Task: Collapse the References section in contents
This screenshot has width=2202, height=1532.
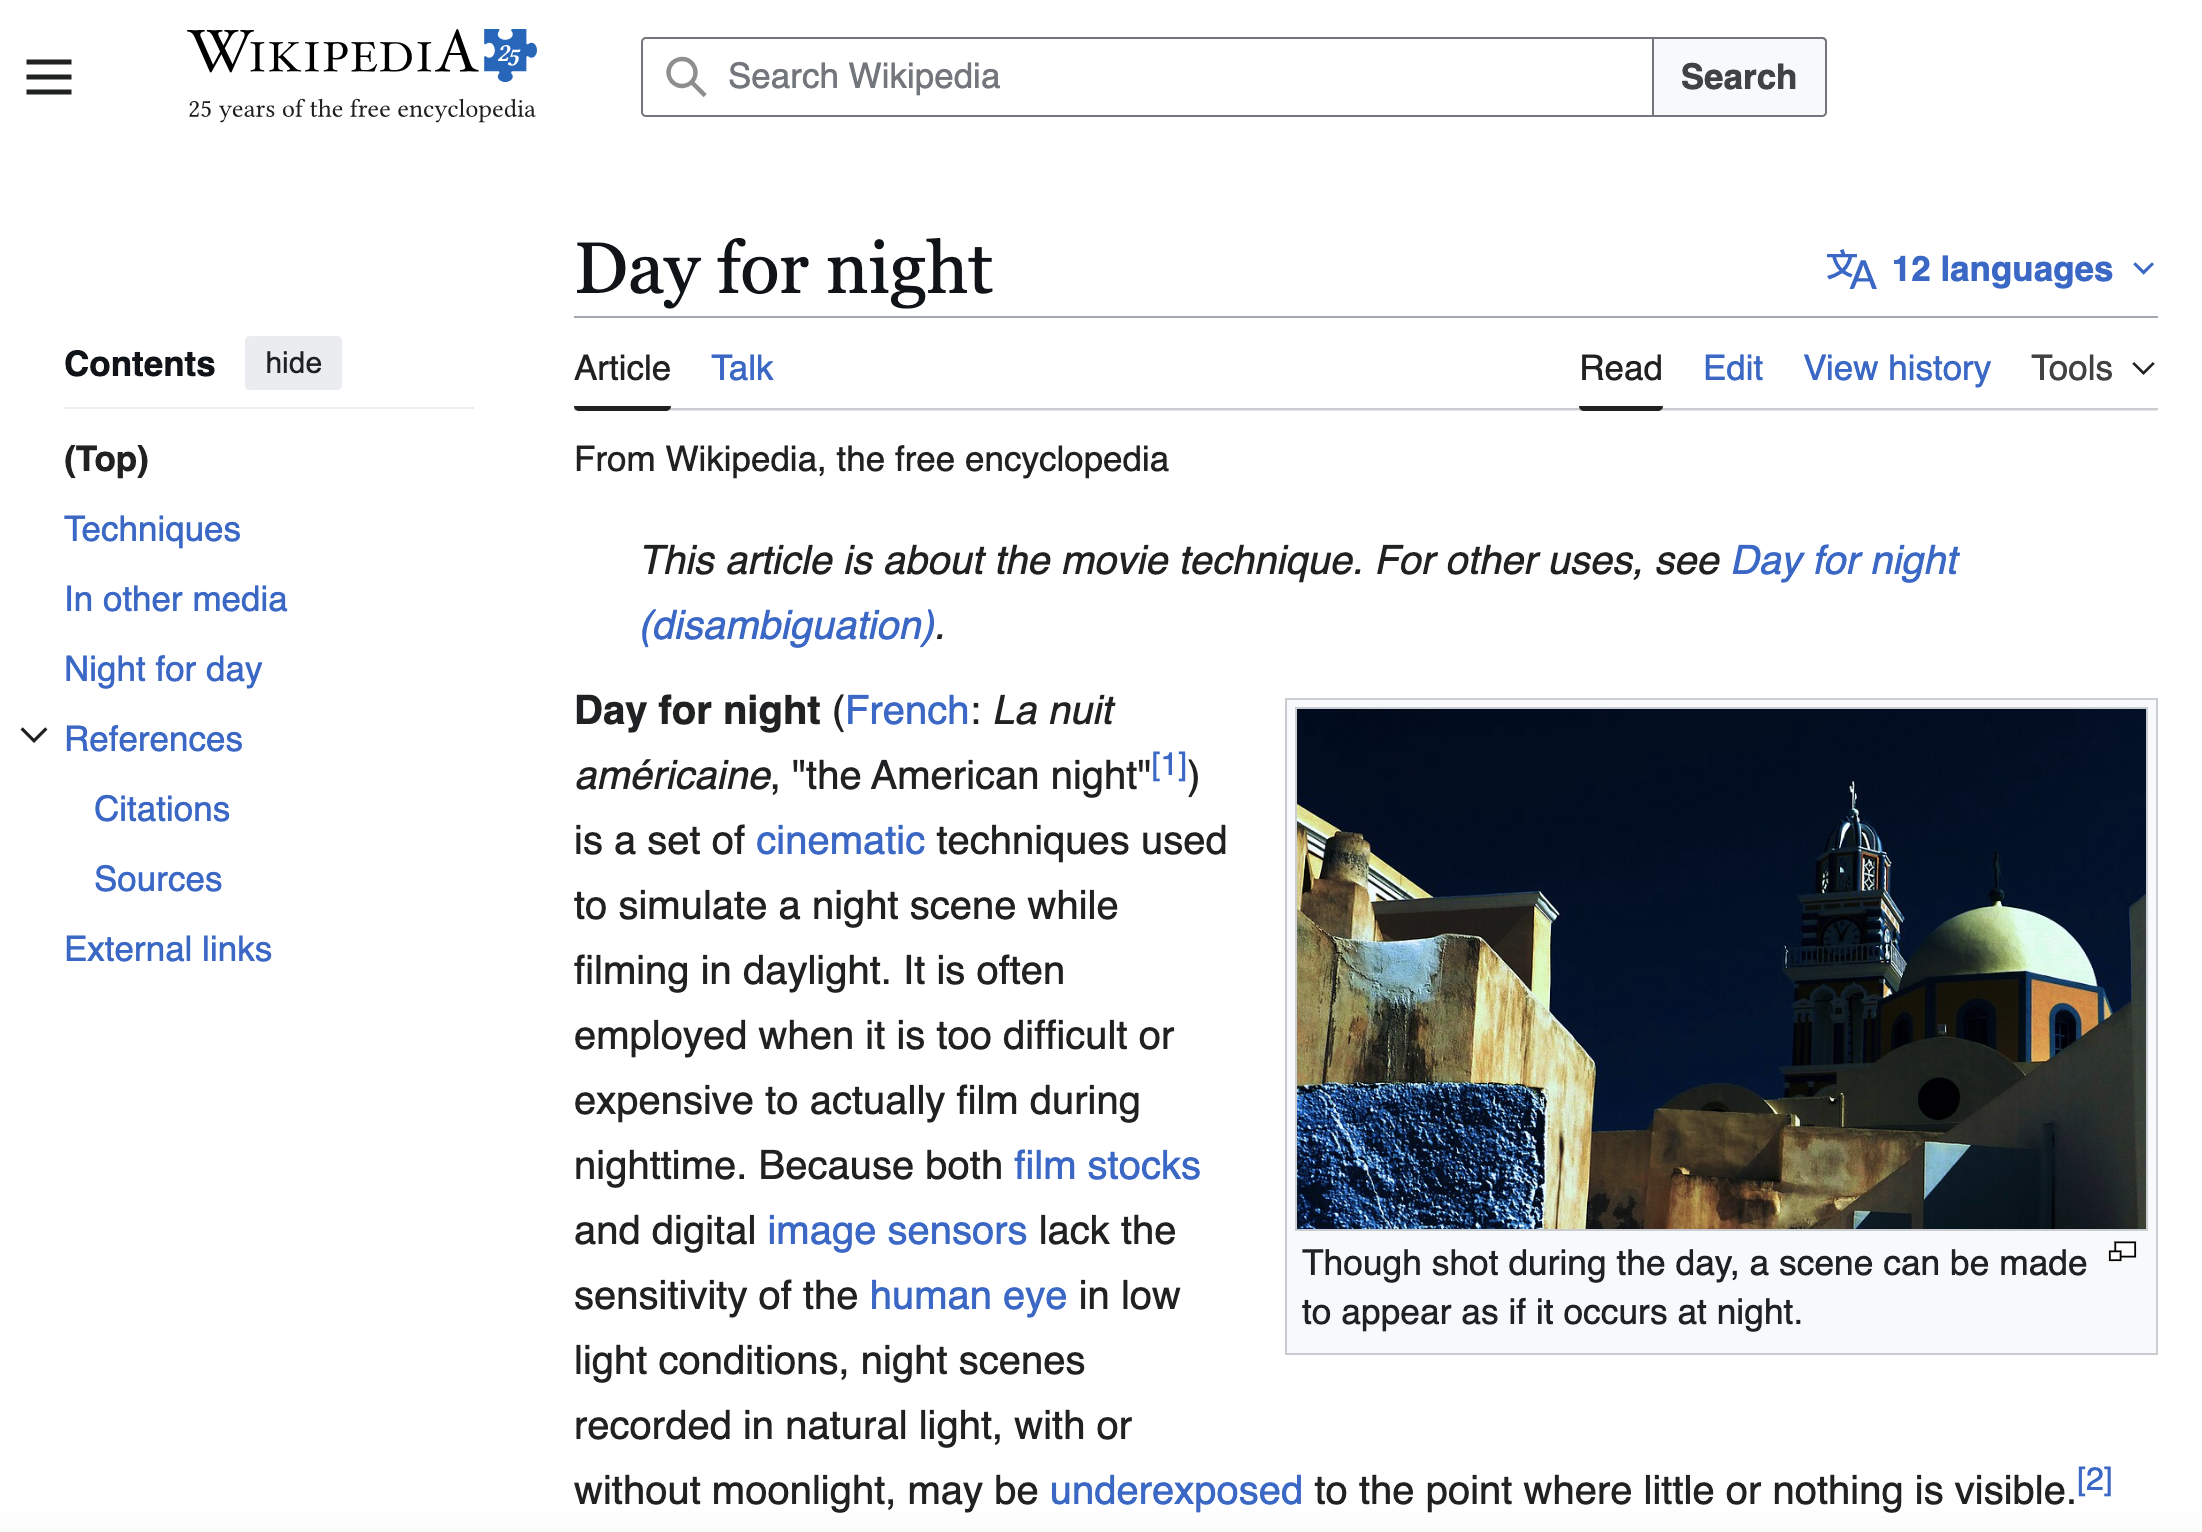Action: pos(34,736)
